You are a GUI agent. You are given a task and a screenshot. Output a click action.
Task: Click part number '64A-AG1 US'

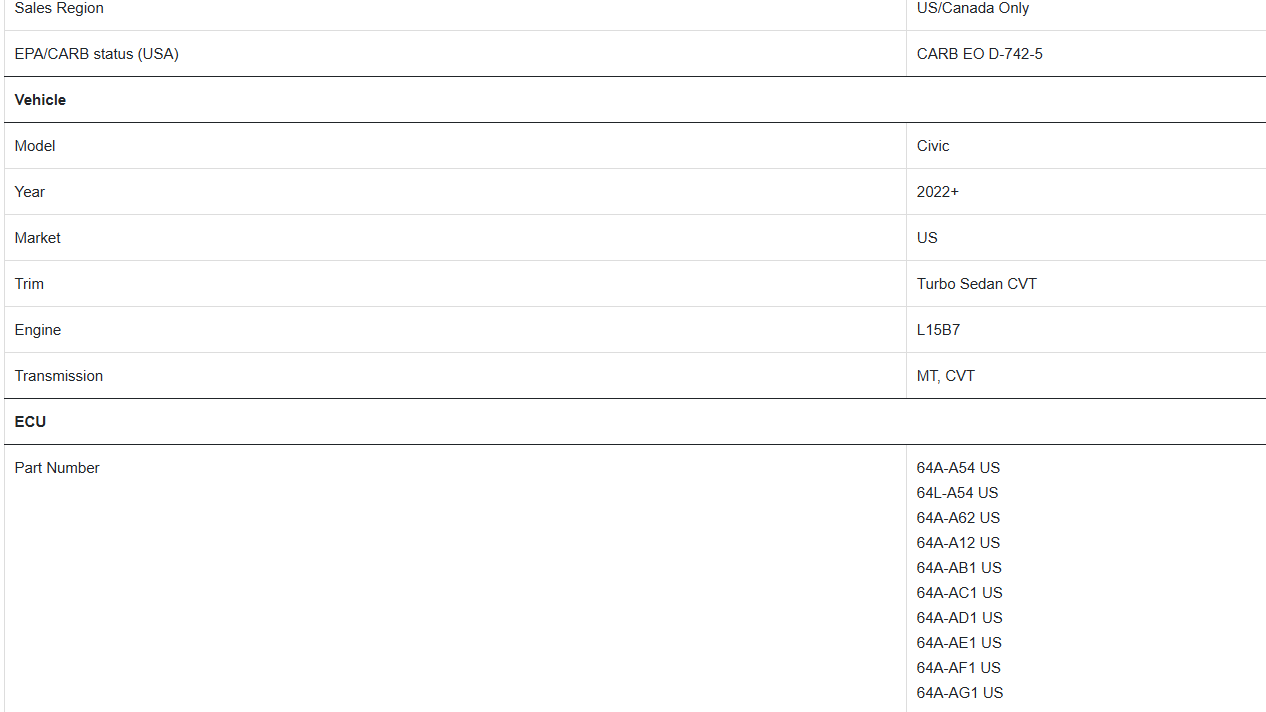coord(960,693)
